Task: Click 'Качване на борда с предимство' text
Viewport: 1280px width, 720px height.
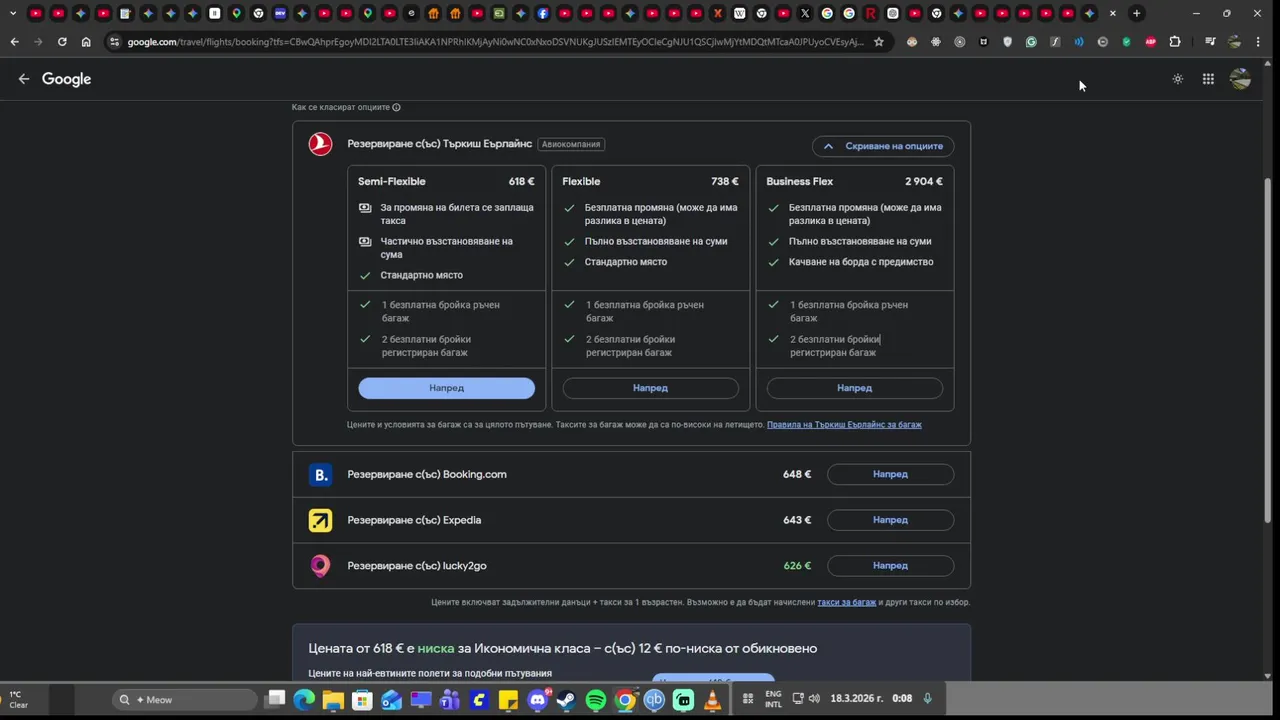Action: (861, 262)
